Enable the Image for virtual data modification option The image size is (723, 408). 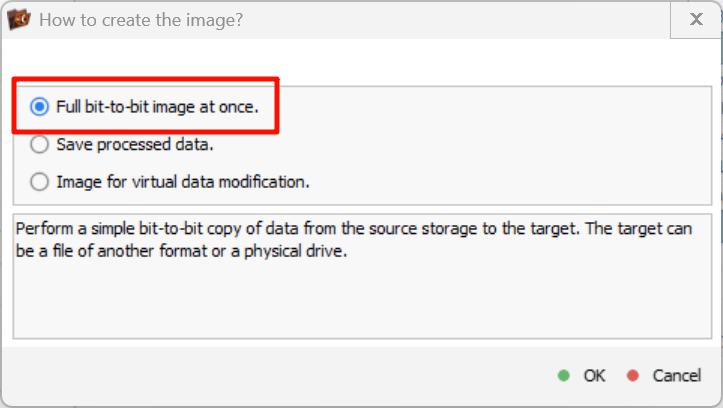tap(39, 182)
